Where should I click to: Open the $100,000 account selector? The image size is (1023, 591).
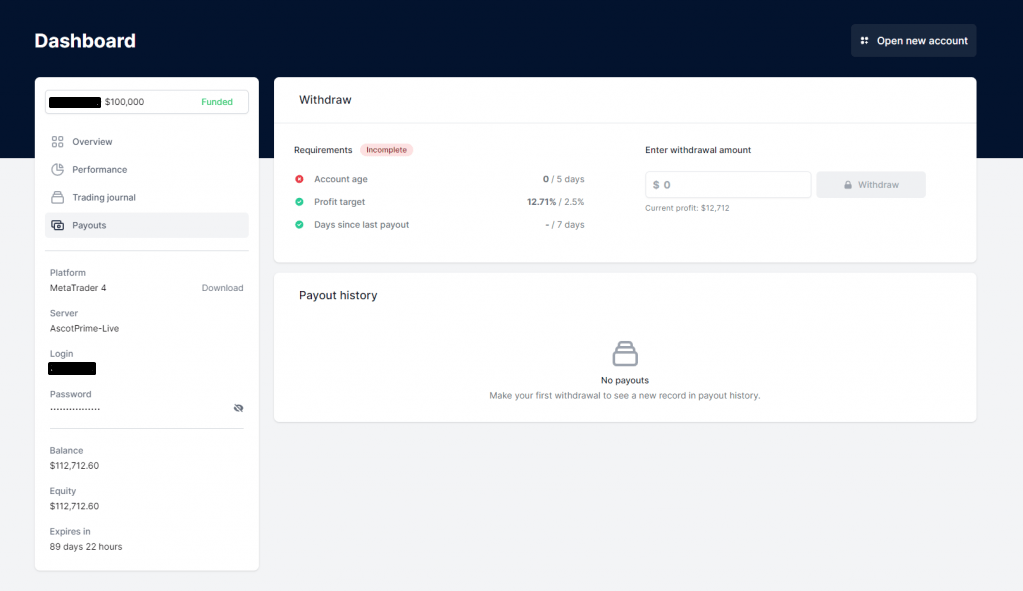point(146,101)
